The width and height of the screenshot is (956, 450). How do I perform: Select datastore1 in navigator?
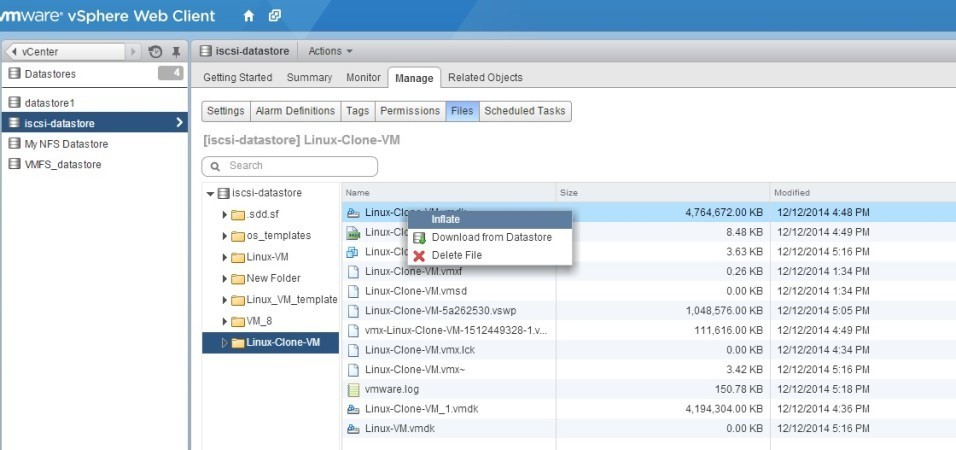(x=95, y=102)
